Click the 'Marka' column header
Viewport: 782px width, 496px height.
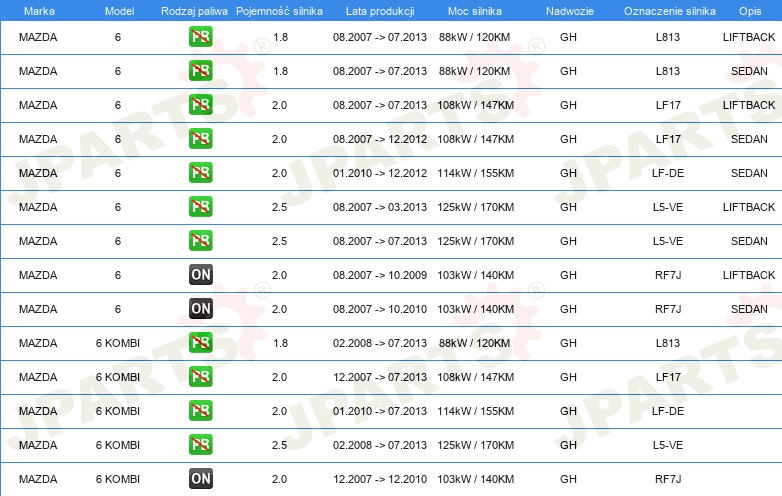pos(39,10)
